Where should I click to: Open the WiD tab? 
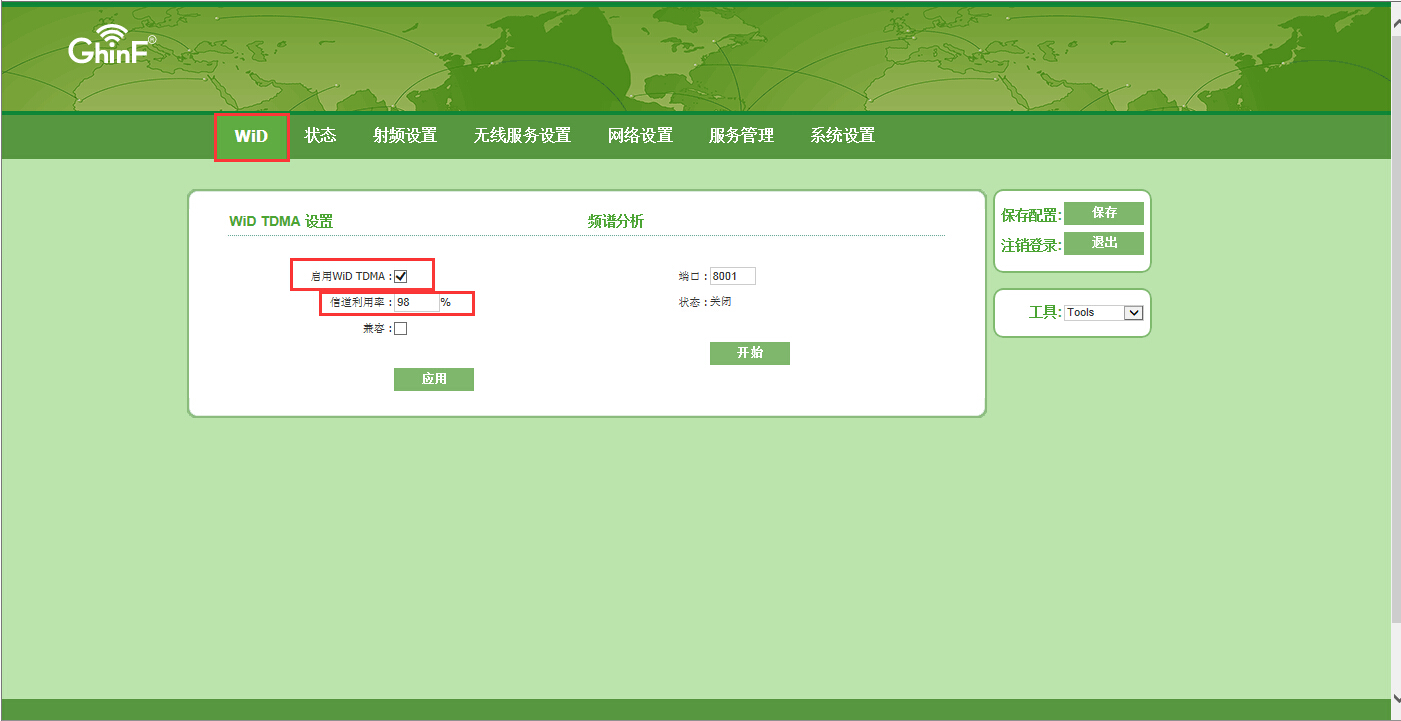pyautogui.click(x=251, y=136)
